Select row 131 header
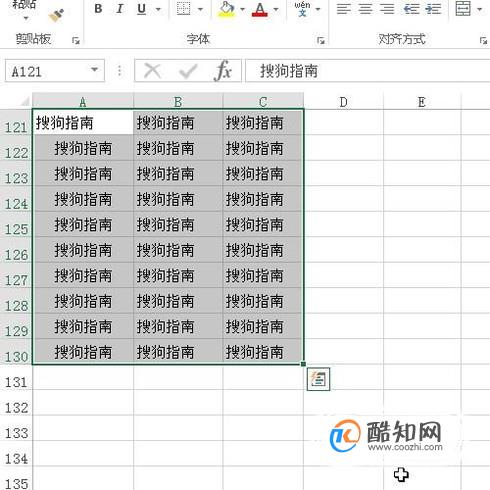This screenshot has height=490, width=490. [x=16, y=382]
